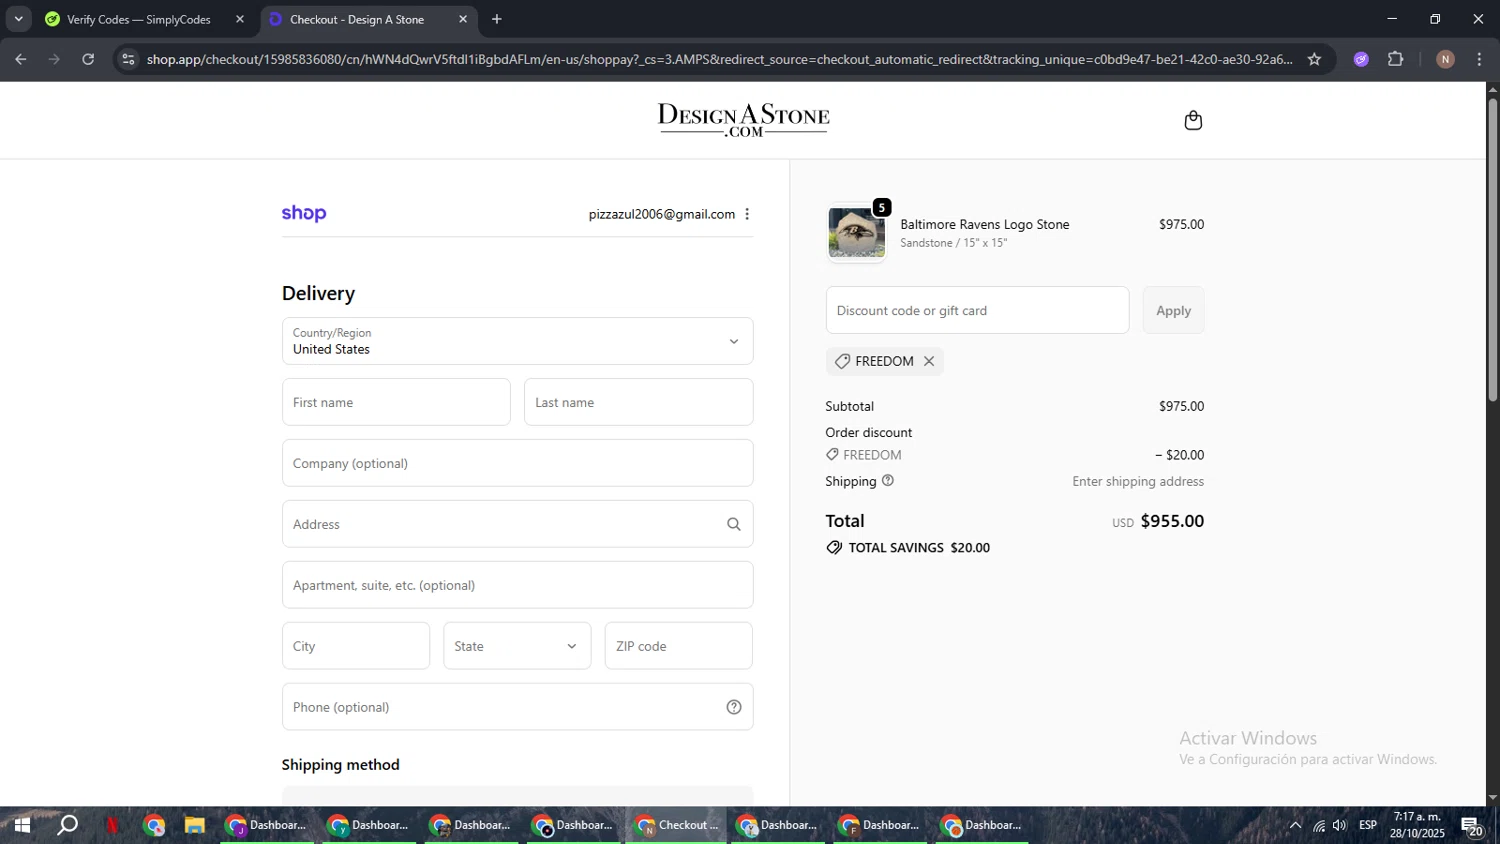Click the Apply discount button

point(1173,310)
